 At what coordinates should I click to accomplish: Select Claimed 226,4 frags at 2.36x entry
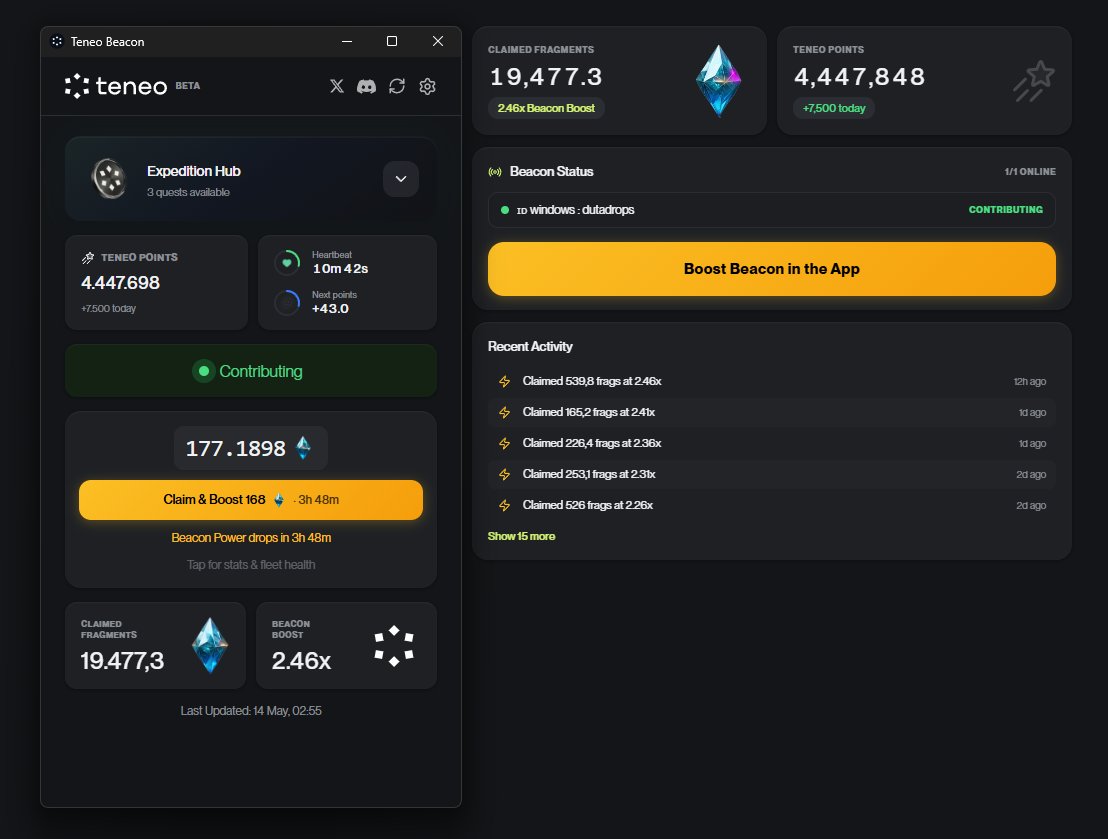772,444
